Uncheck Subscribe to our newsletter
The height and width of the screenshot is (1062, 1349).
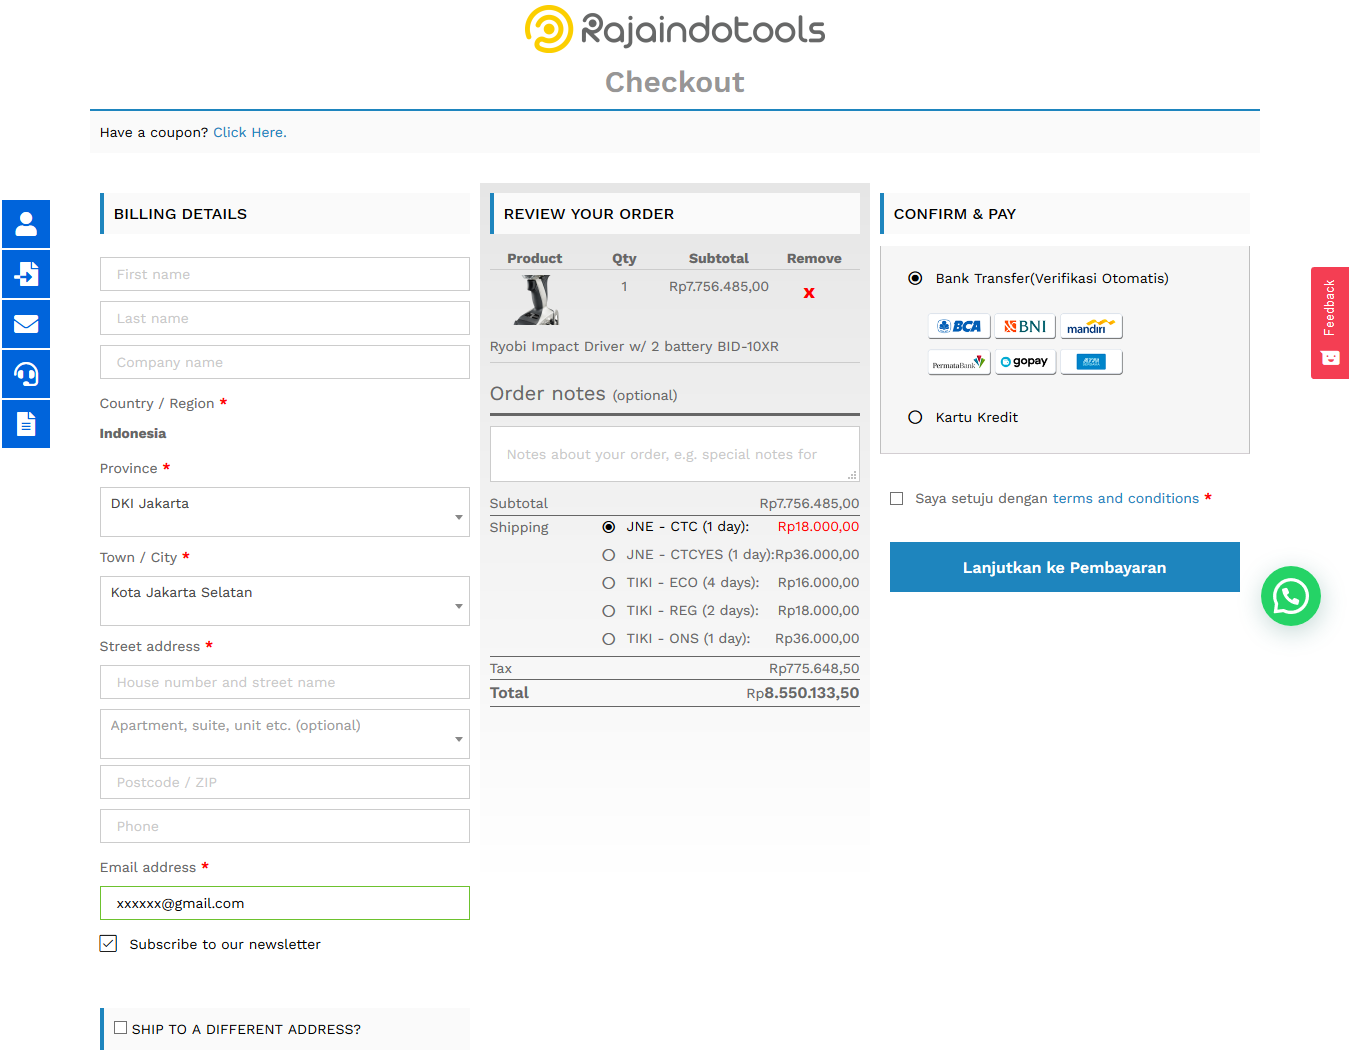coord(108,943)
